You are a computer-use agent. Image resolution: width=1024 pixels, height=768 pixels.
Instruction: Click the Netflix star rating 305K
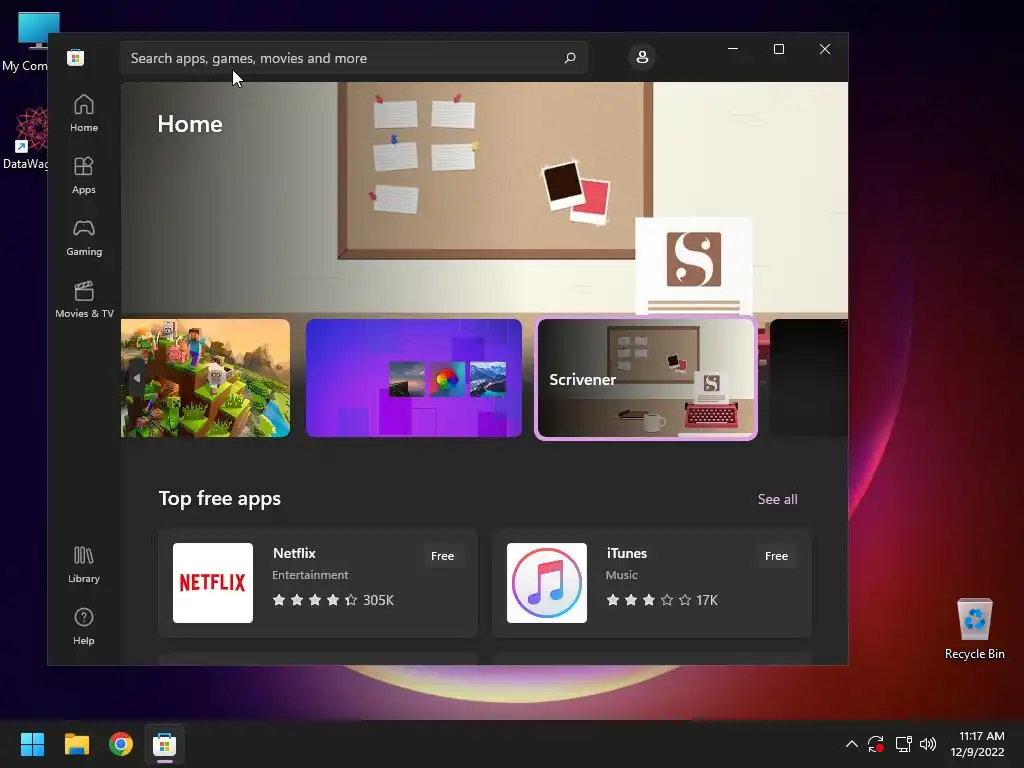point(333,600)
